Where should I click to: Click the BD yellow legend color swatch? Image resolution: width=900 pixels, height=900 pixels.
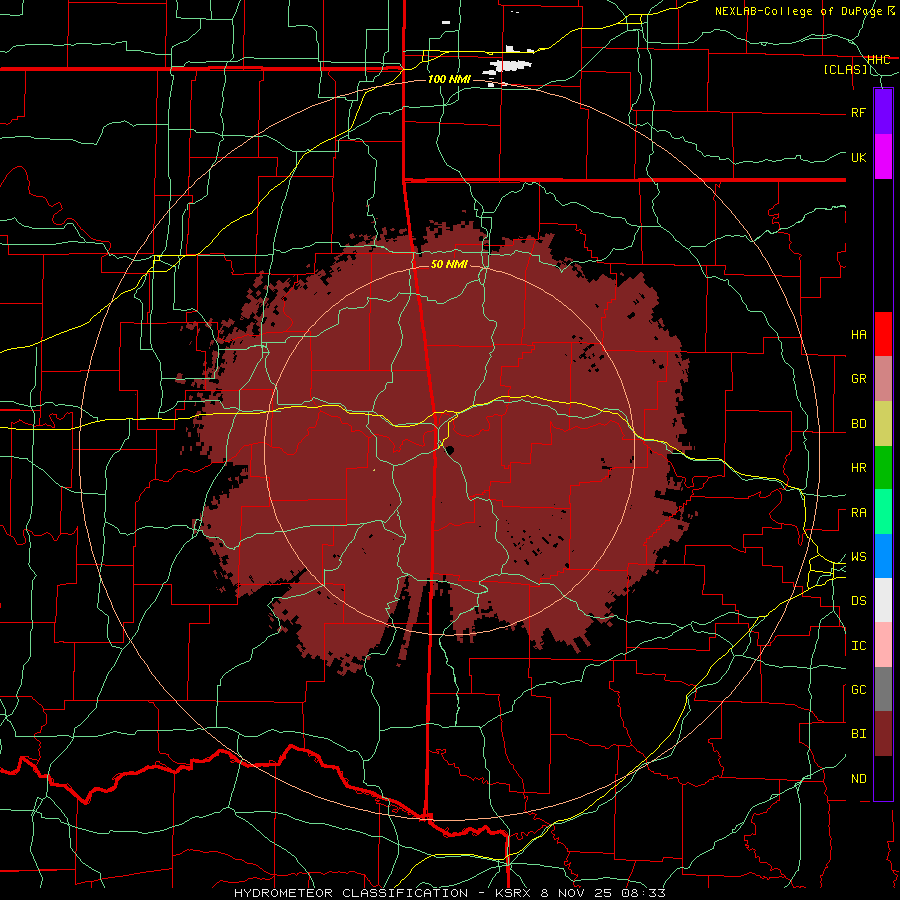pyautogui.click(x=883, y=423)
